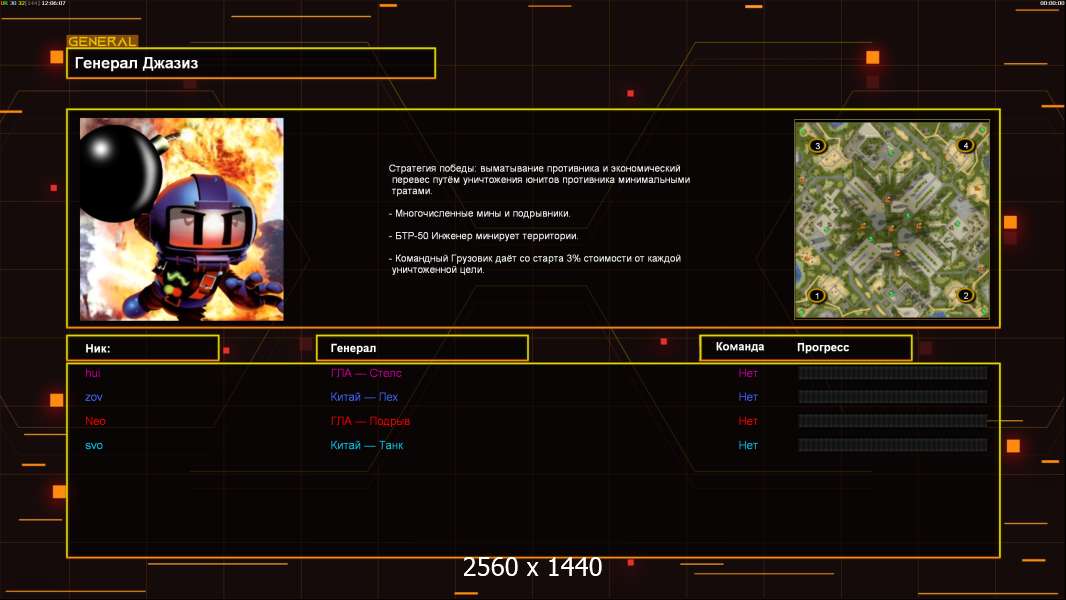The height and width of the screenshot is (600, 1066).
Task: Open general 'ГЛА — Стелс' for hui
Action: click(366, 373)
